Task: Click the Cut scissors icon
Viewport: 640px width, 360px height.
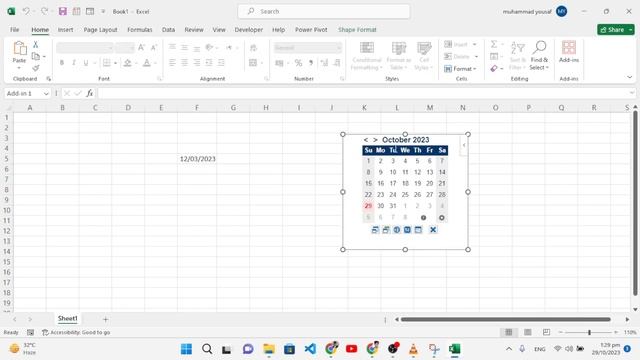Action: pyautogui.click(x=36, y=44)
